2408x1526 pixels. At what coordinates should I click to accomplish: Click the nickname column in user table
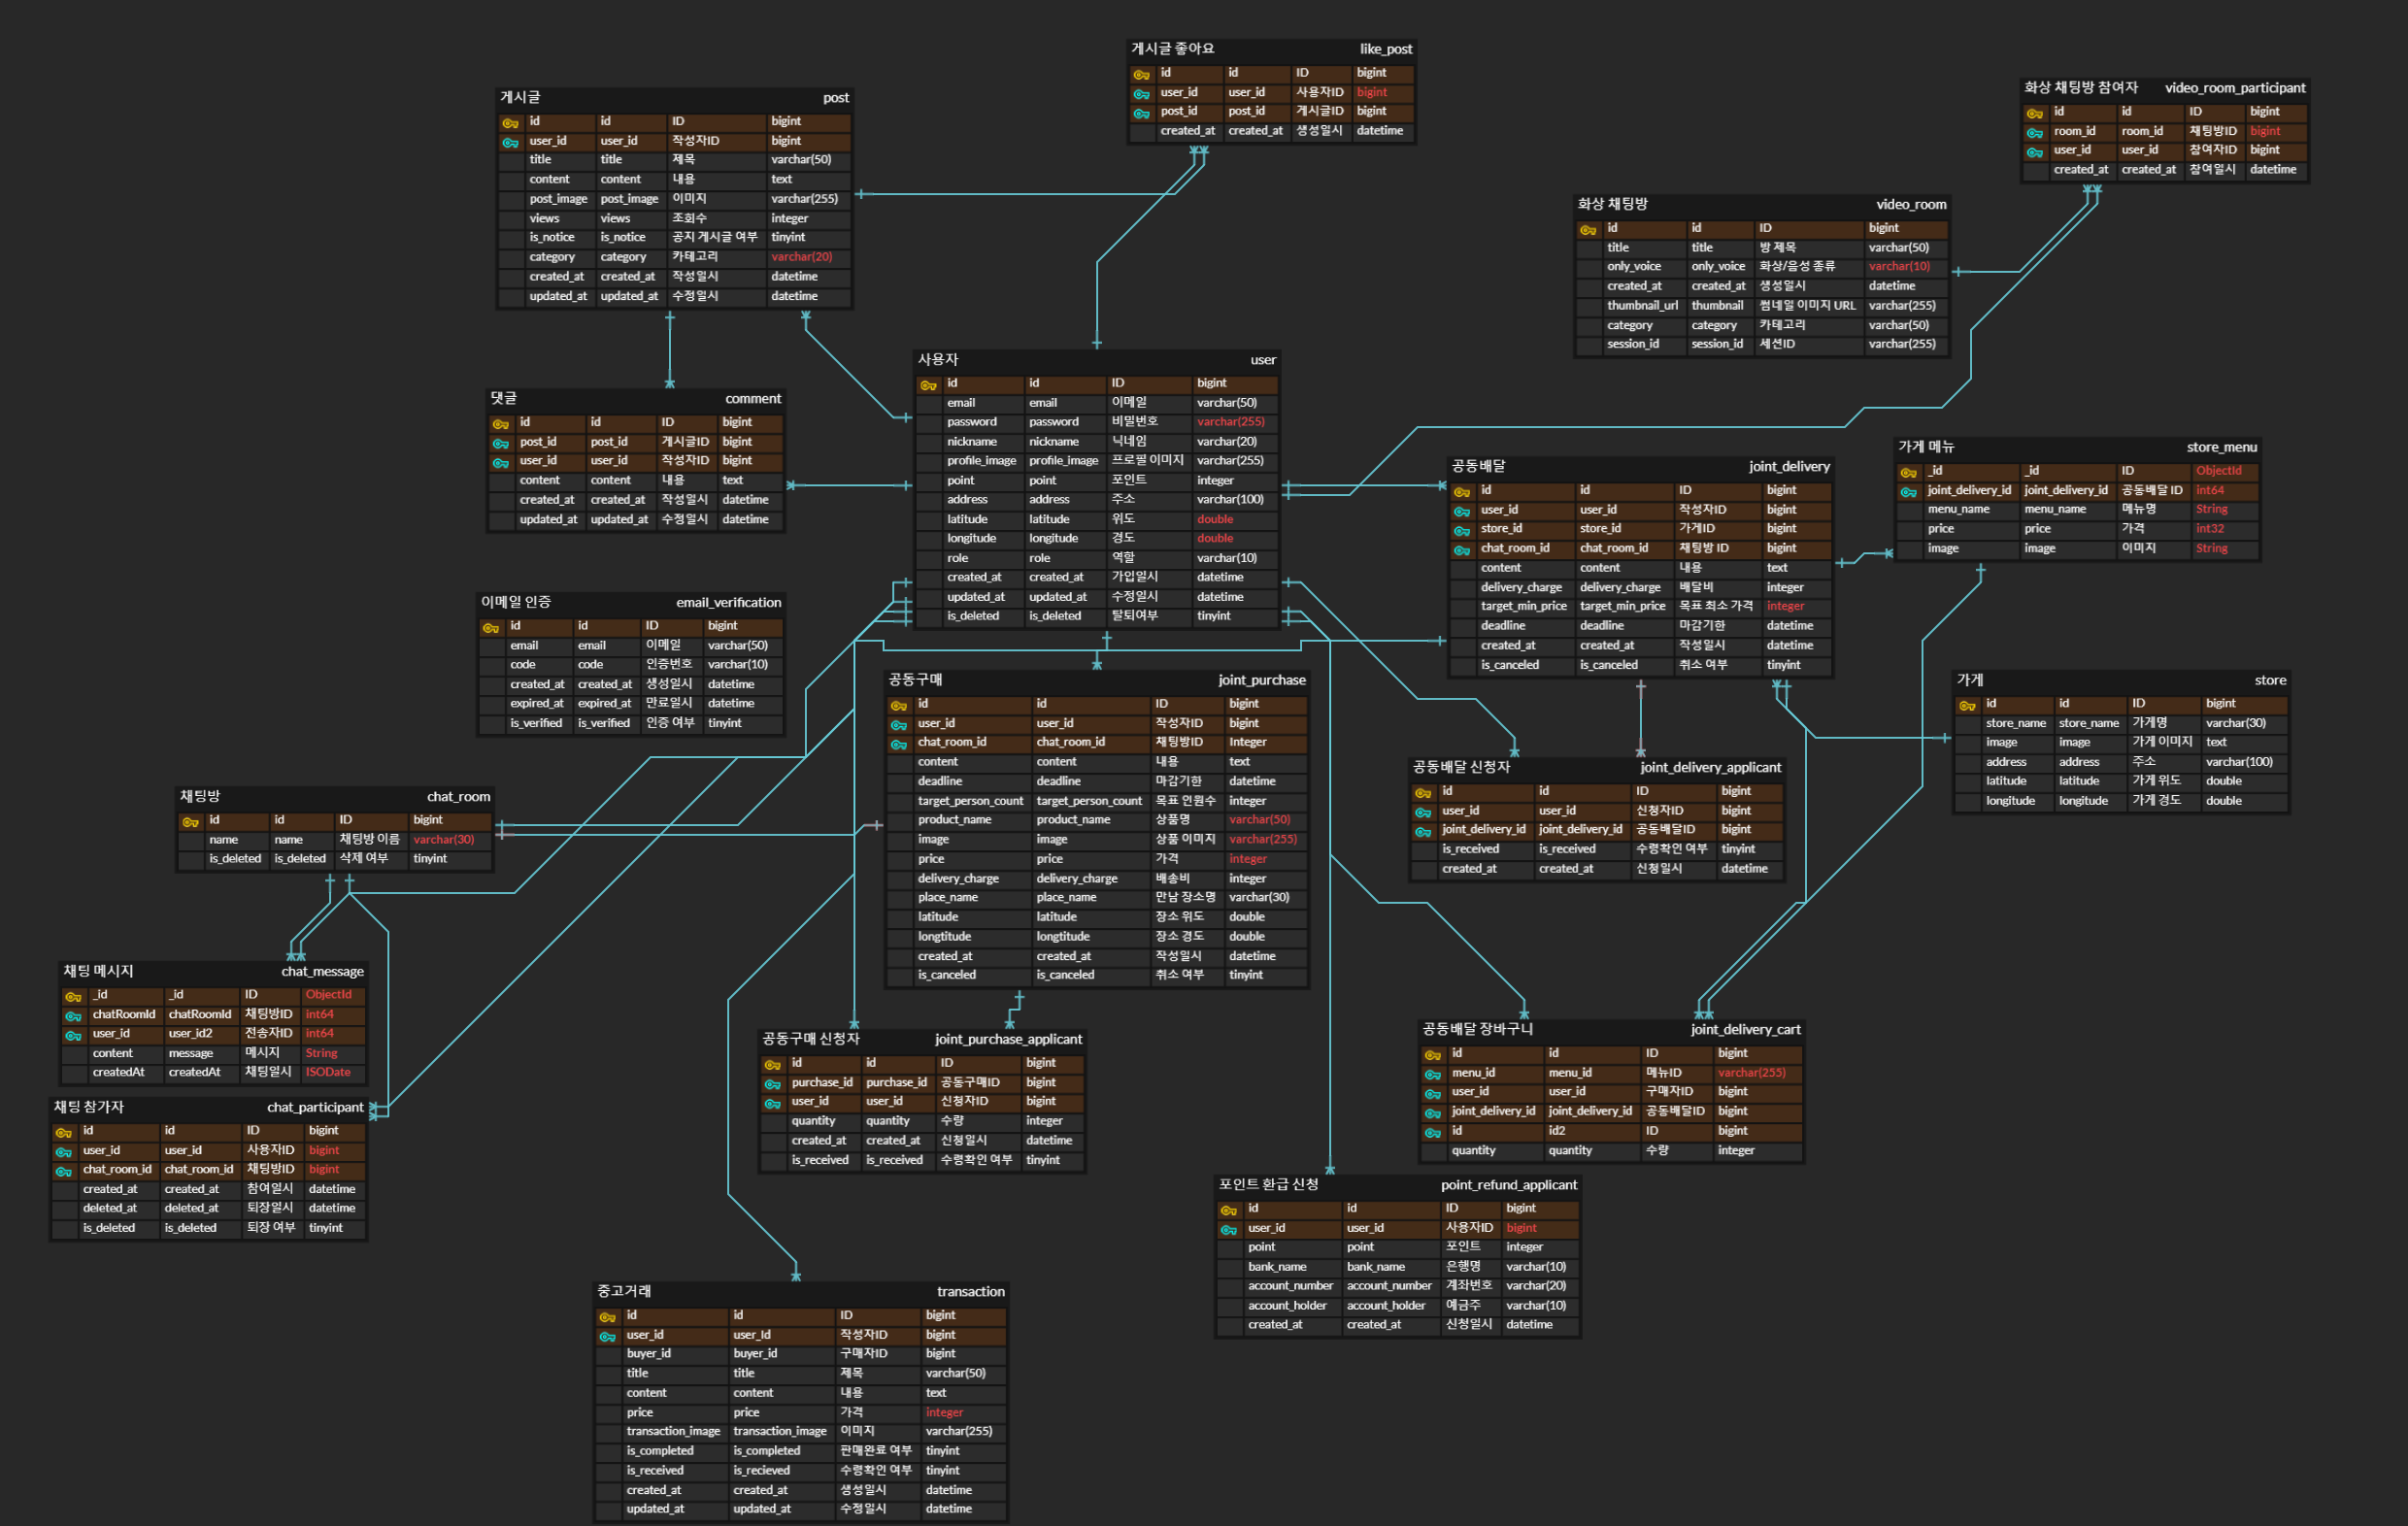click(x=972, y=442)
